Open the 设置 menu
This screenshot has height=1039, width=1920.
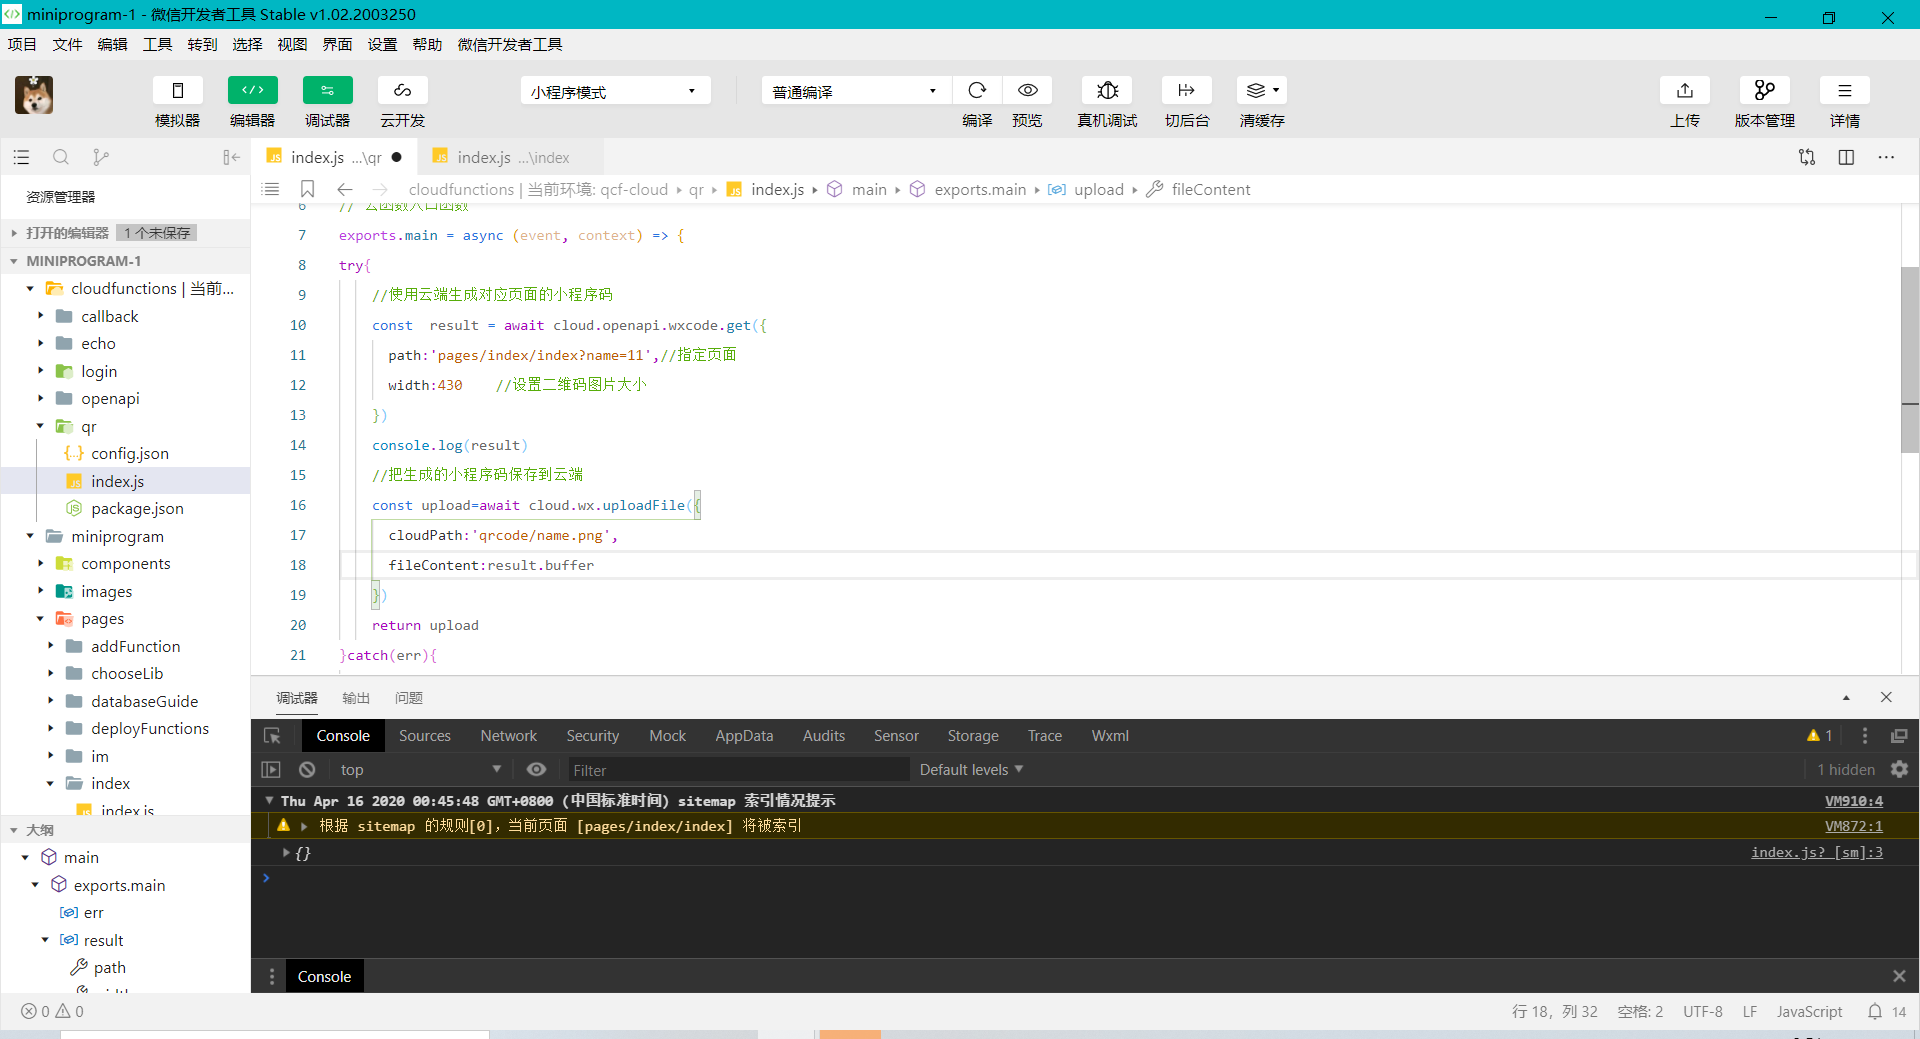click(382, 44)
